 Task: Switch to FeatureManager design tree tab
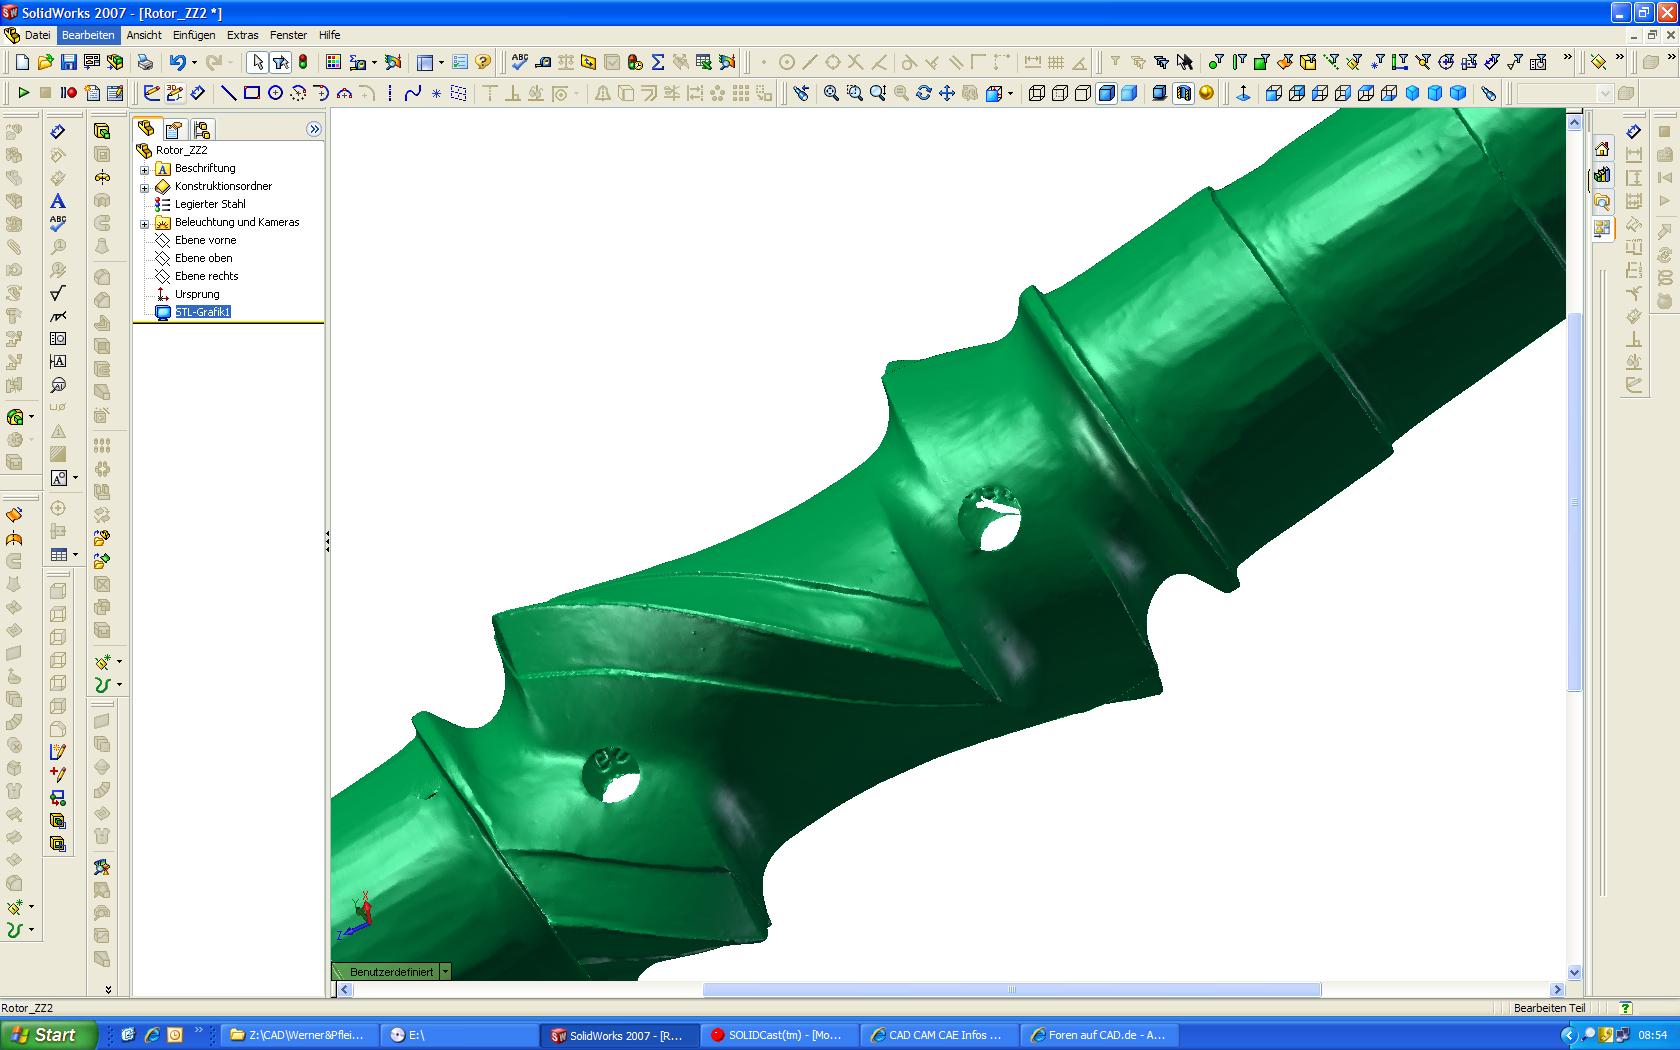coord(146,129)
